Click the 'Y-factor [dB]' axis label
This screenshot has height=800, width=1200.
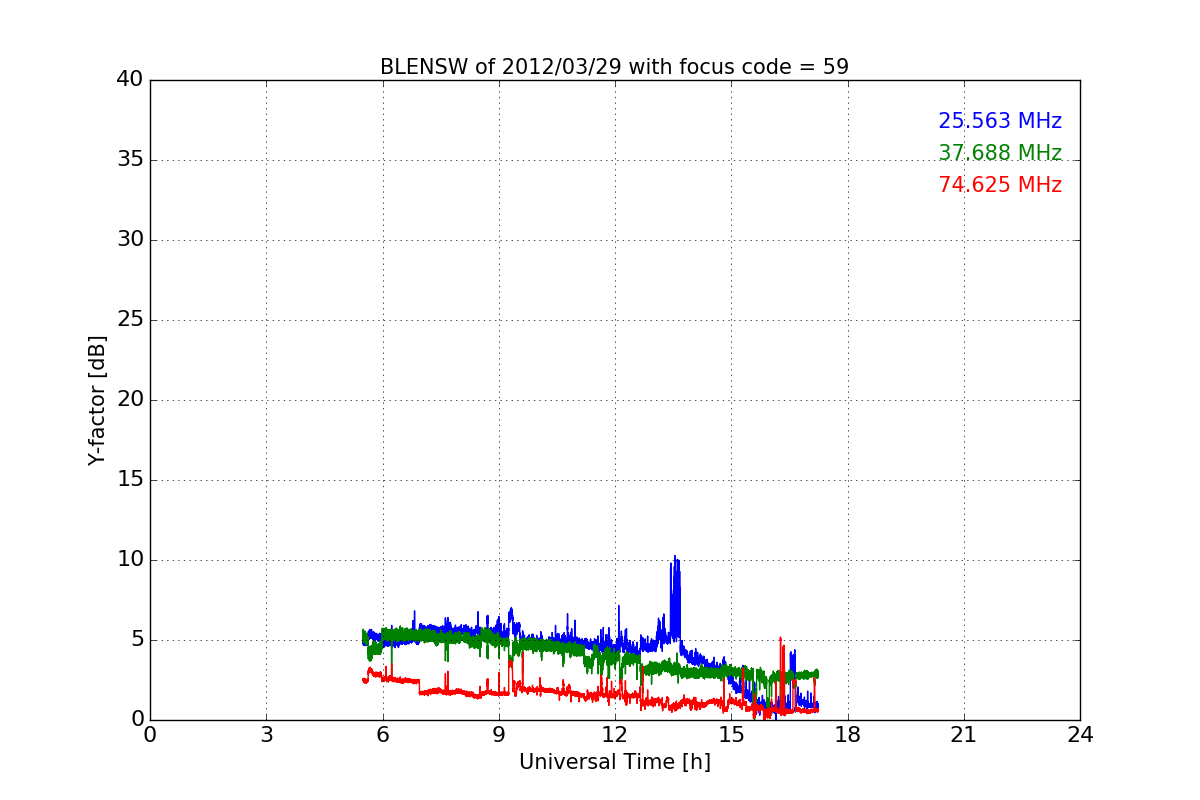click(x=97, y=400)
